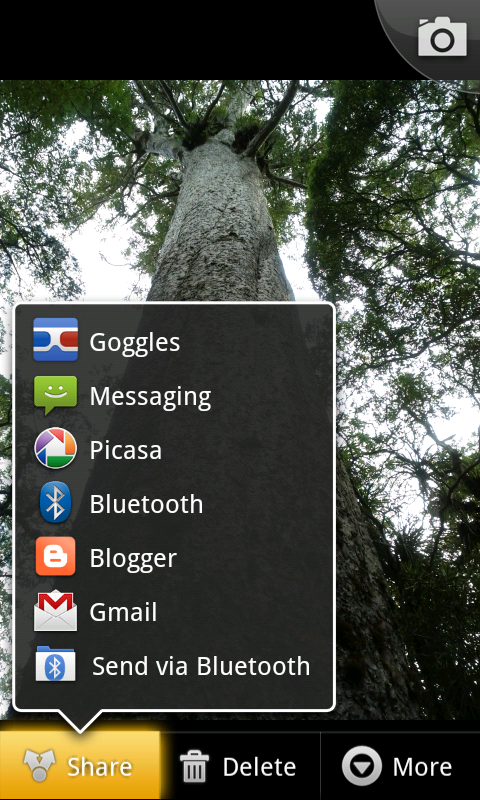Screen dimensions: 480x800
Task: Tap the blue oval Bluetooth icon
Action: pos(56,503)
